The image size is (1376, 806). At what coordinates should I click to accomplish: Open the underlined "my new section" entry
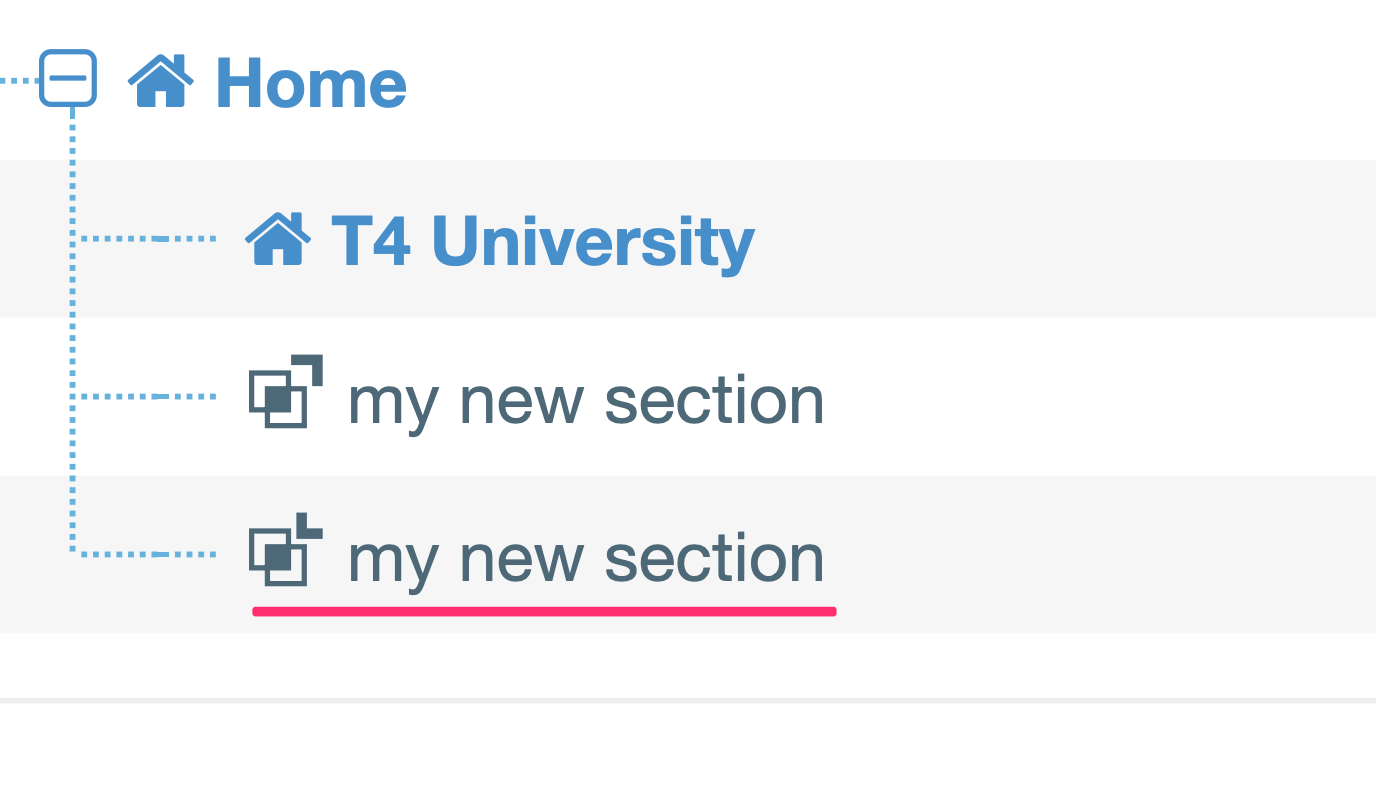585,558
